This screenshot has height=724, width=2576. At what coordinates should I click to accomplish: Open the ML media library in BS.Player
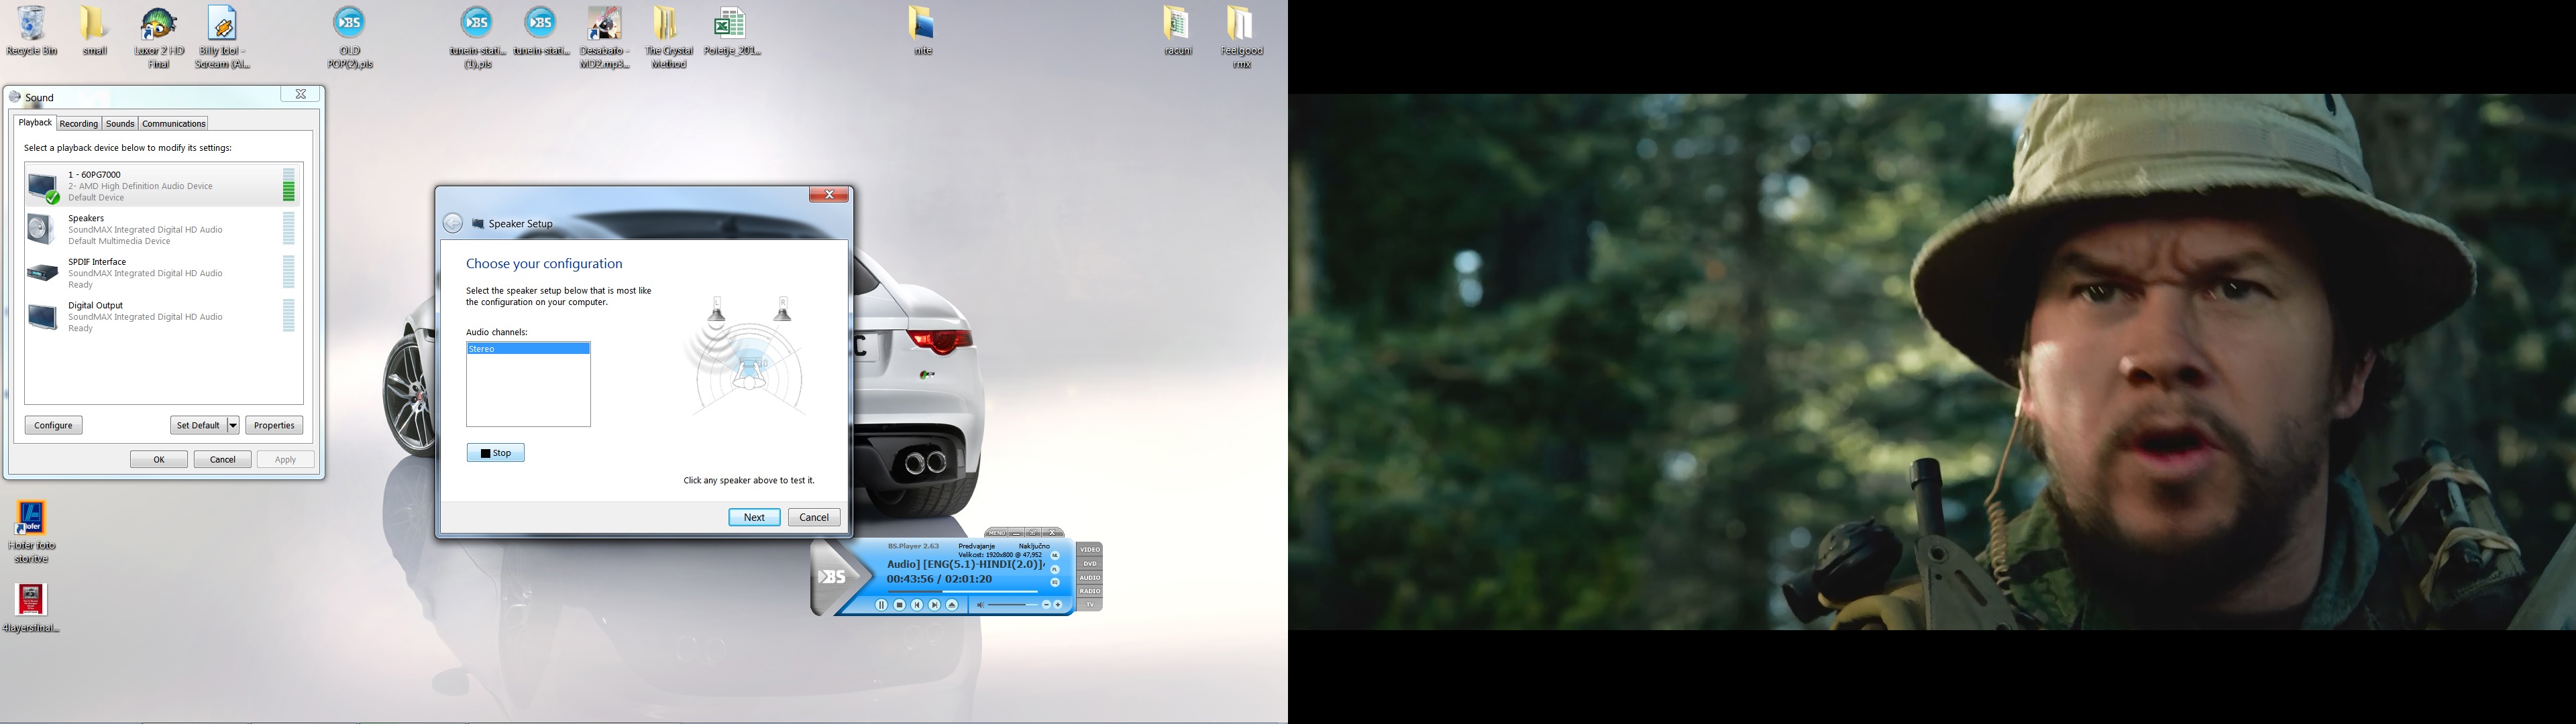click(1055, 556)
